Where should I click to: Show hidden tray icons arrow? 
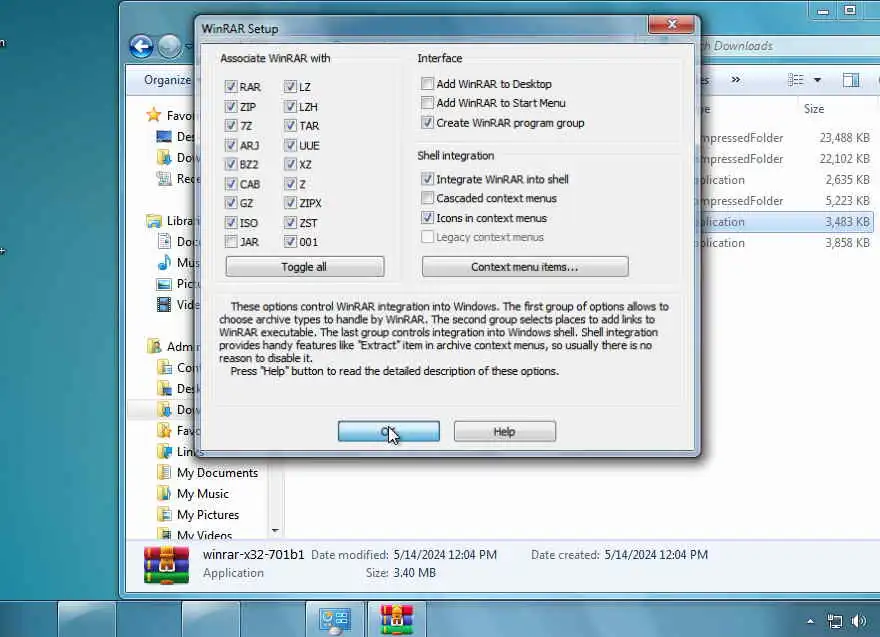click(810, 621)
